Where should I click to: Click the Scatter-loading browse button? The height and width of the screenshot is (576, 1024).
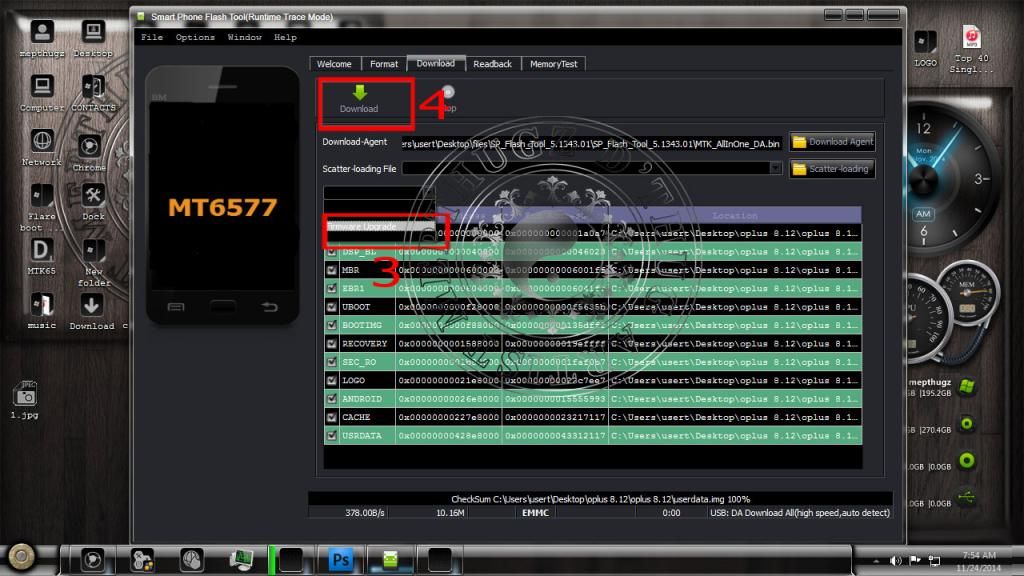832,169
